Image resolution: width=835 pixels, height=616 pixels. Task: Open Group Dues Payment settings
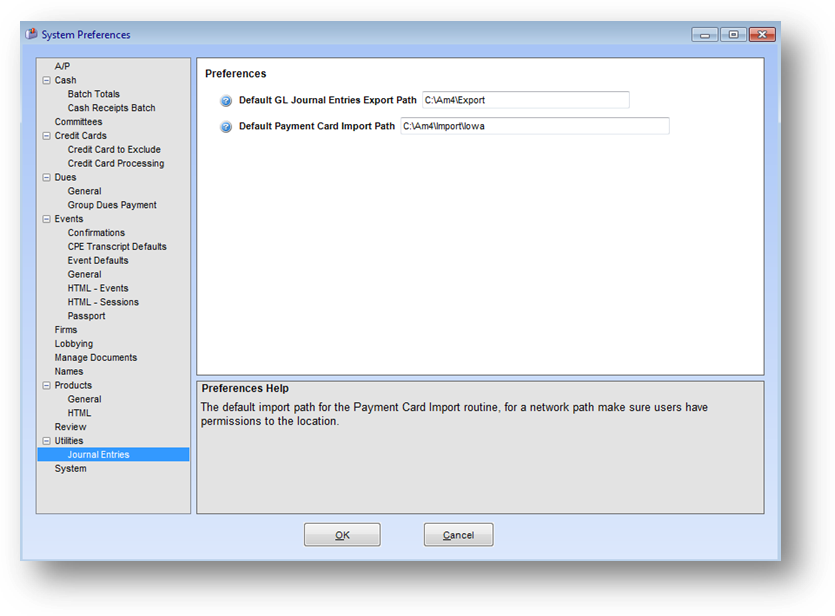pyautogui.click(x=112, y=204)
